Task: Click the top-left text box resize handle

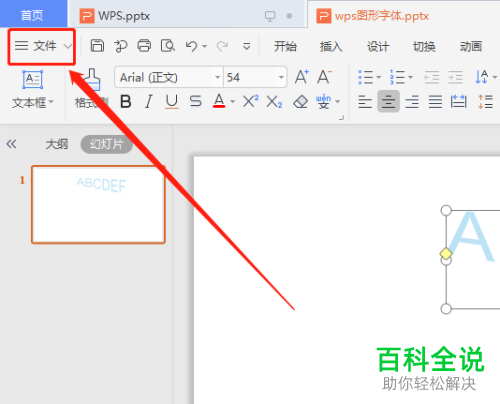Action: [x=446, y=210]
